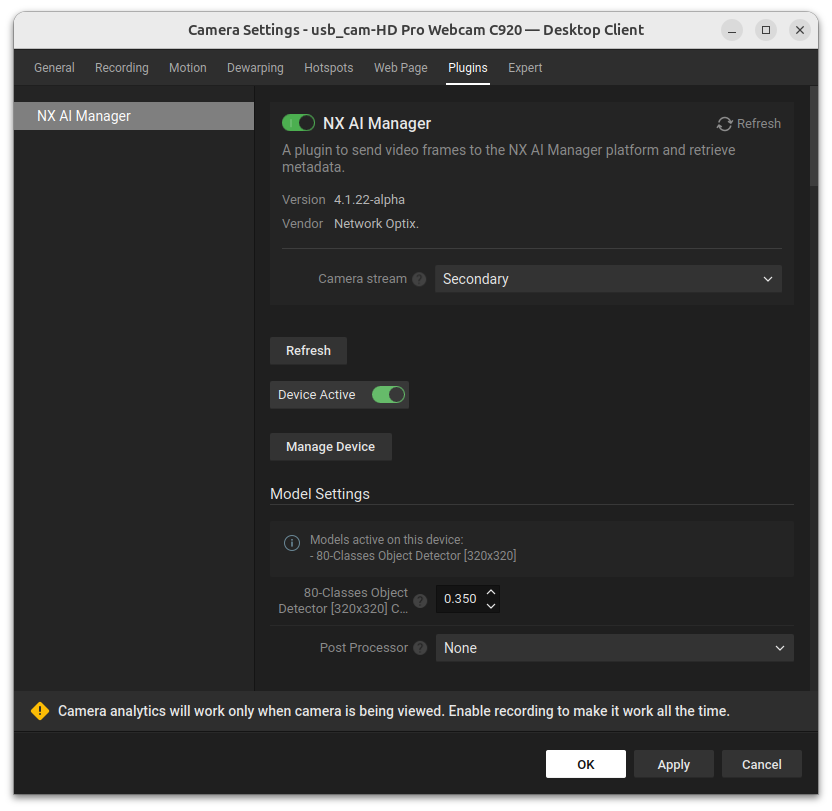
Task: Click the Cancel button
Action: point(761,764)
